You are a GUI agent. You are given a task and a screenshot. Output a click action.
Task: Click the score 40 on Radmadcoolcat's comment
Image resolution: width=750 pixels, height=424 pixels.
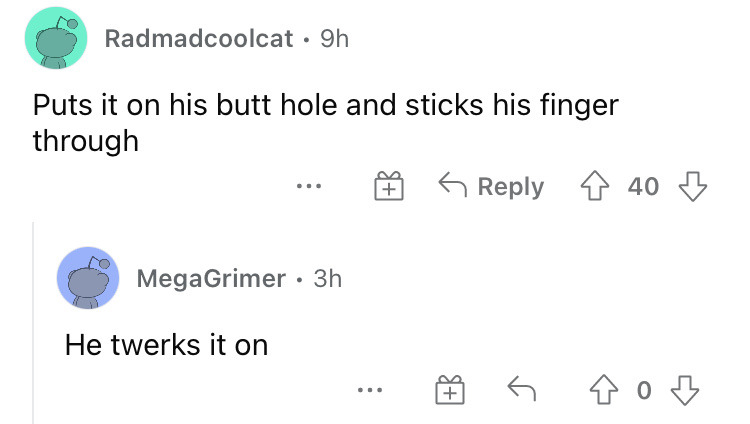click(x=643, y=186)
